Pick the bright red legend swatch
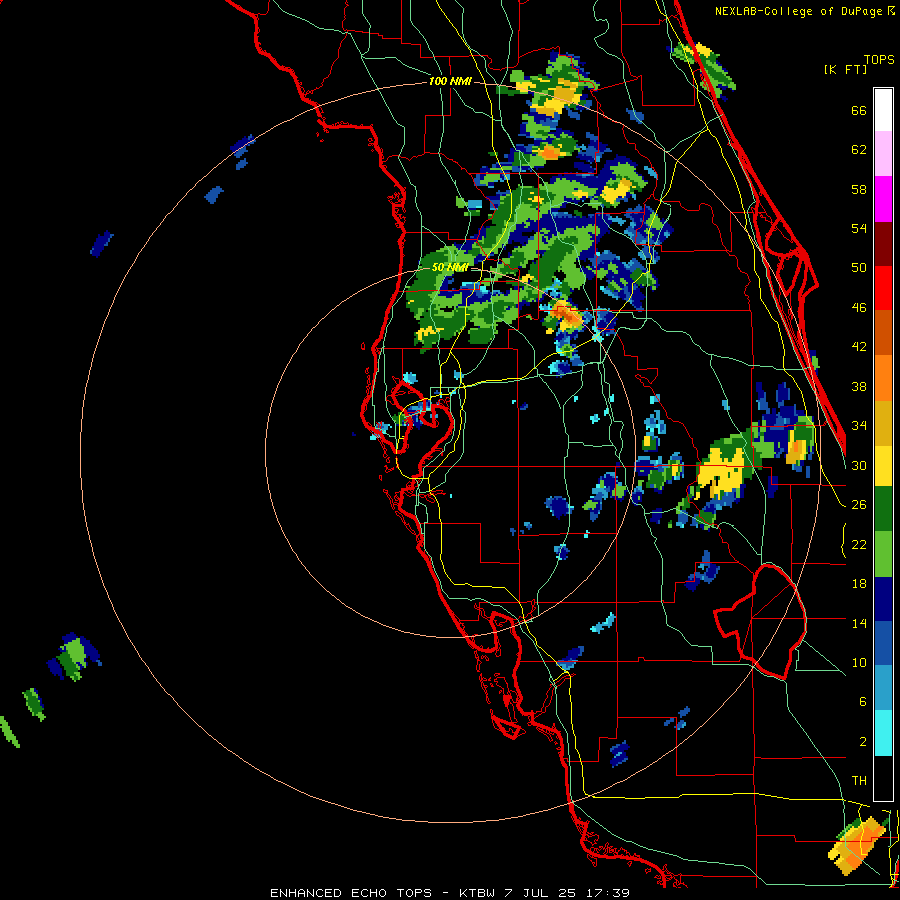Screen dimensions: 900x900 [x=883, y=288]
